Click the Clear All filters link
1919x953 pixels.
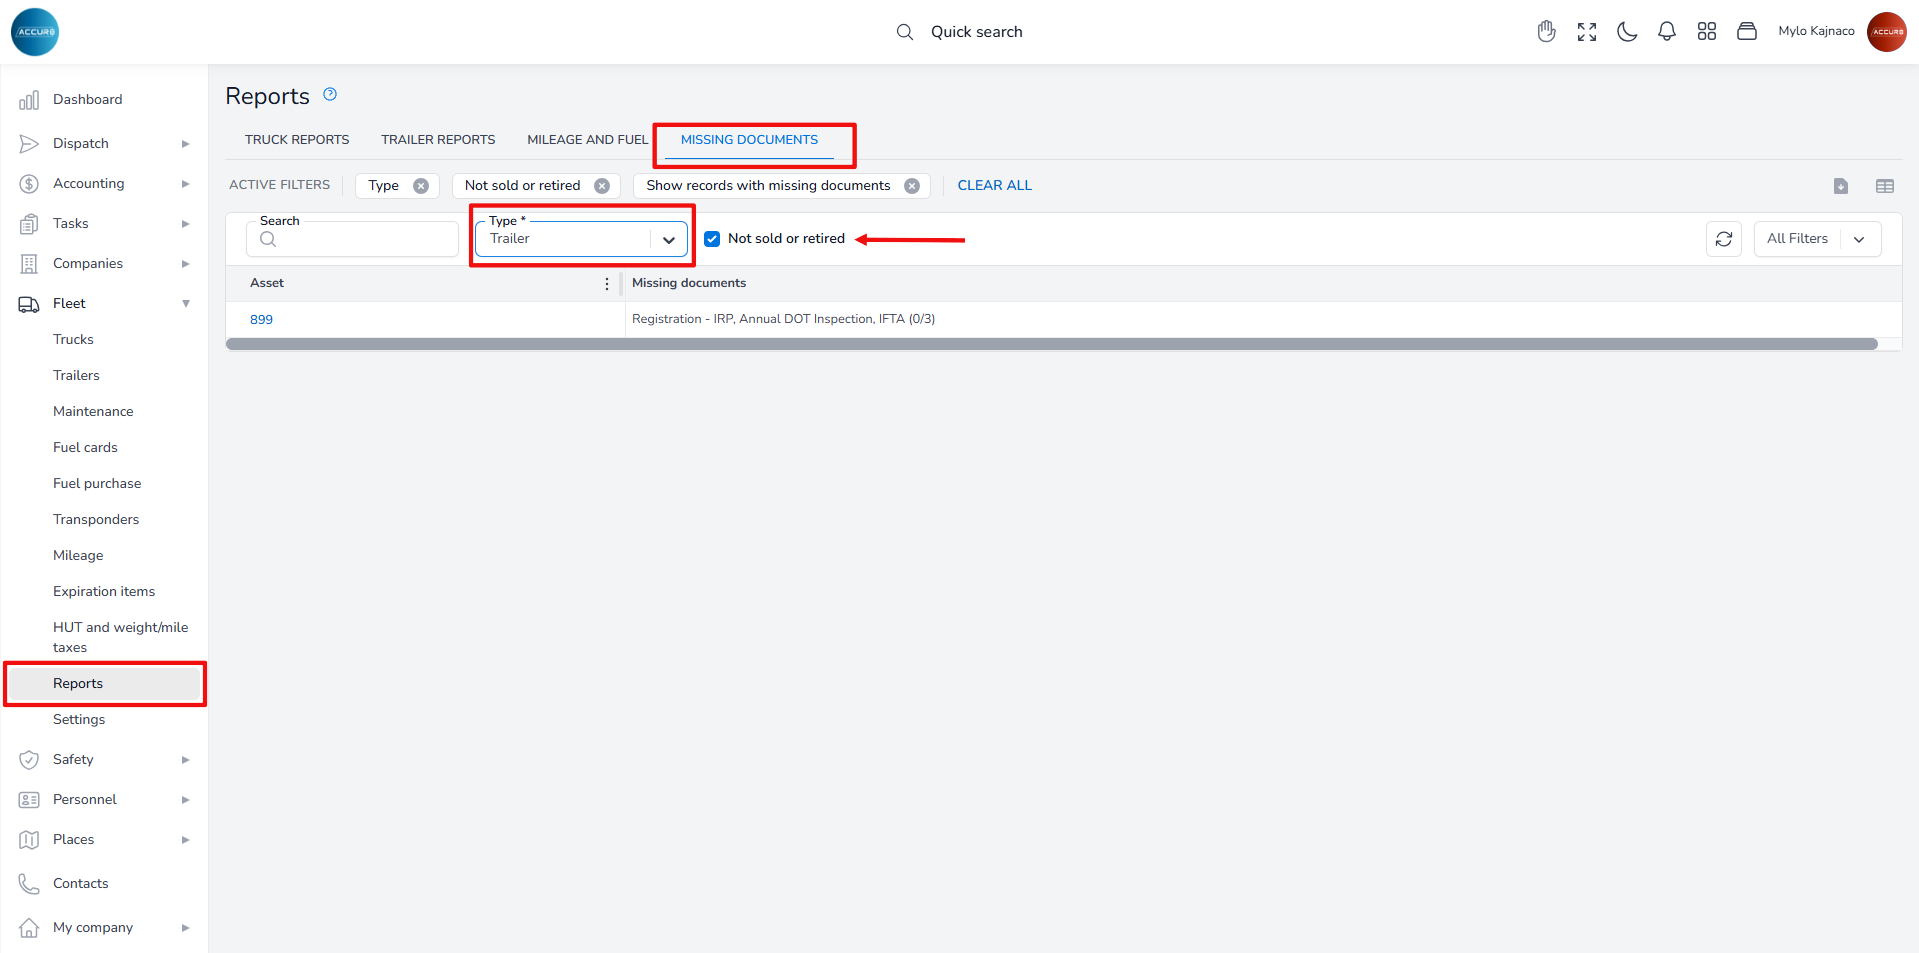[x=994, y=186]
